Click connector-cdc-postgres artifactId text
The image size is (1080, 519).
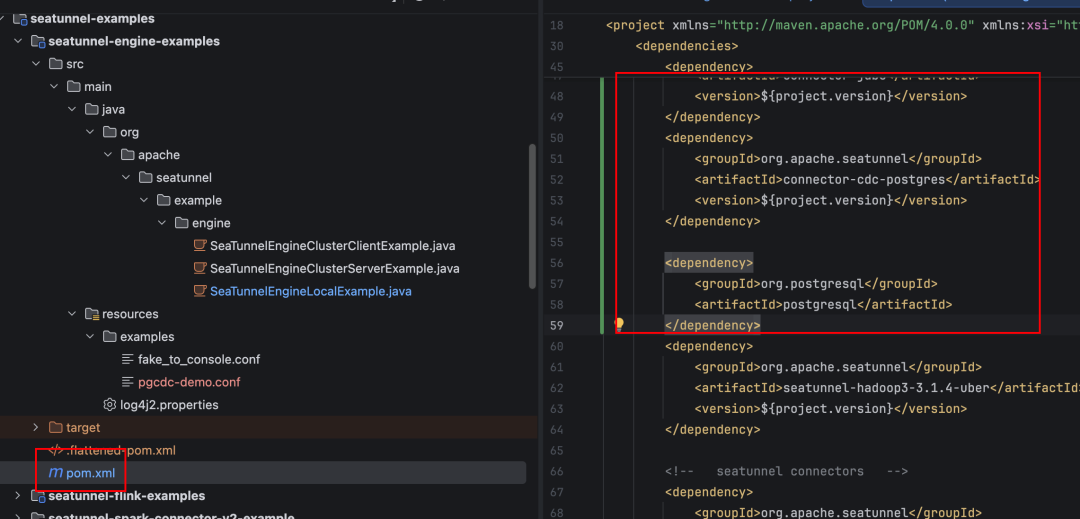(864, 180)
